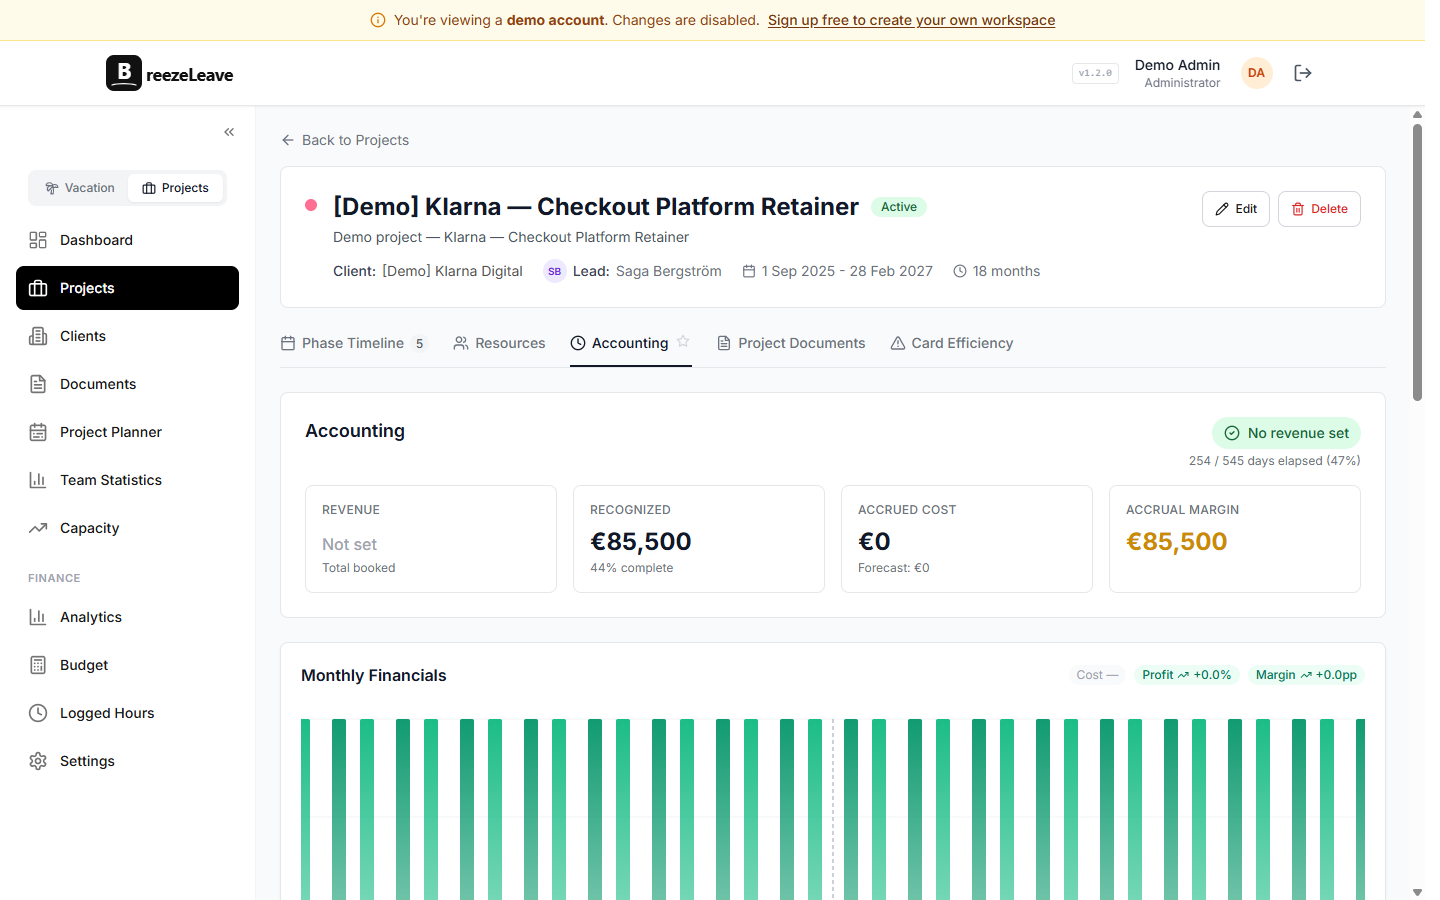This screenshot has height=900, width=1440.
Task: Click the red project color dot
Action: pos(311,205)
